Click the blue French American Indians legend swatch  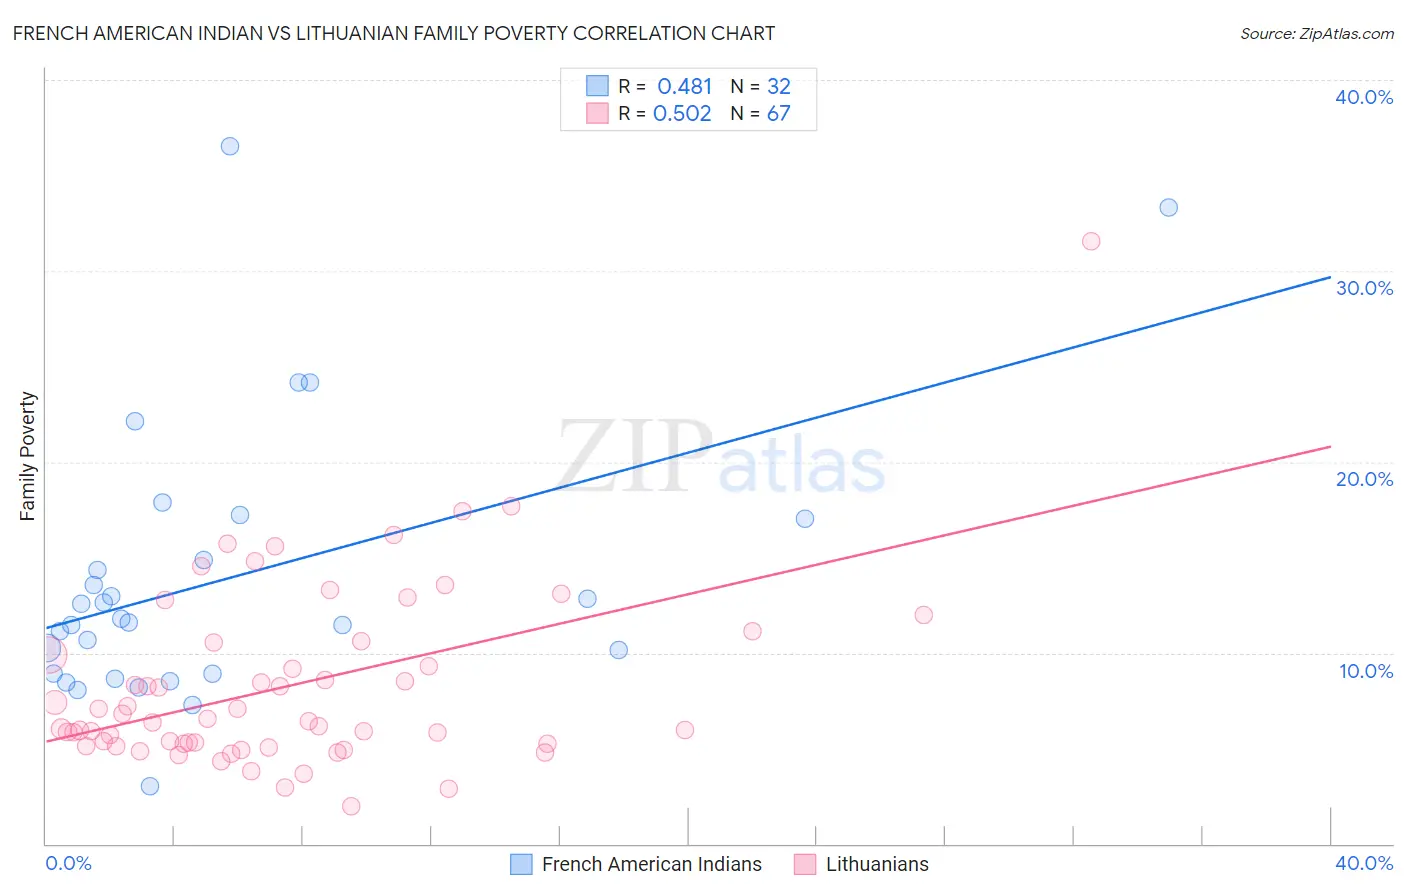click(x=521, y=864)
